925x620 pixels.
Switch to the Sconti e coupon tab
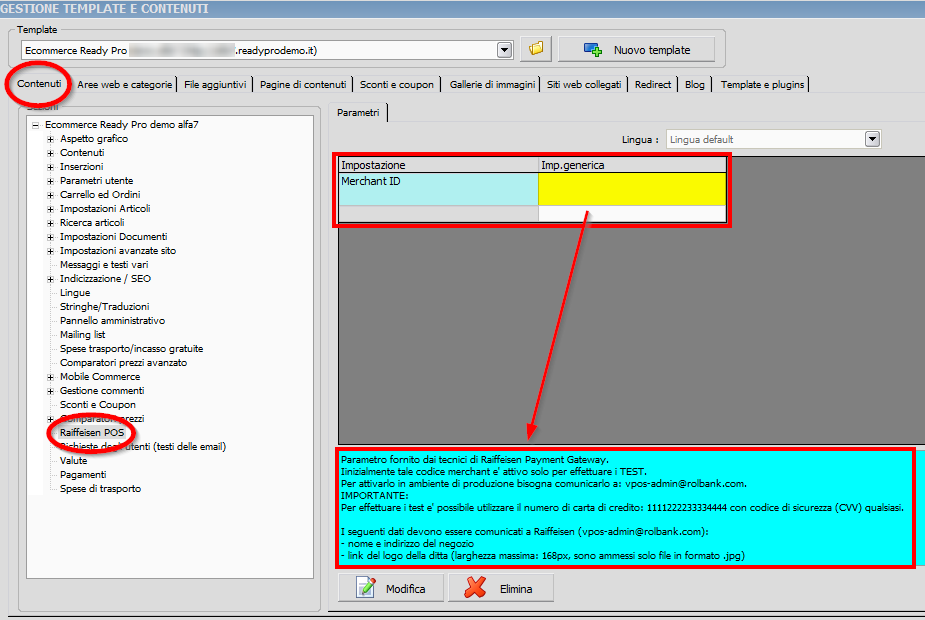coord(396,85)
